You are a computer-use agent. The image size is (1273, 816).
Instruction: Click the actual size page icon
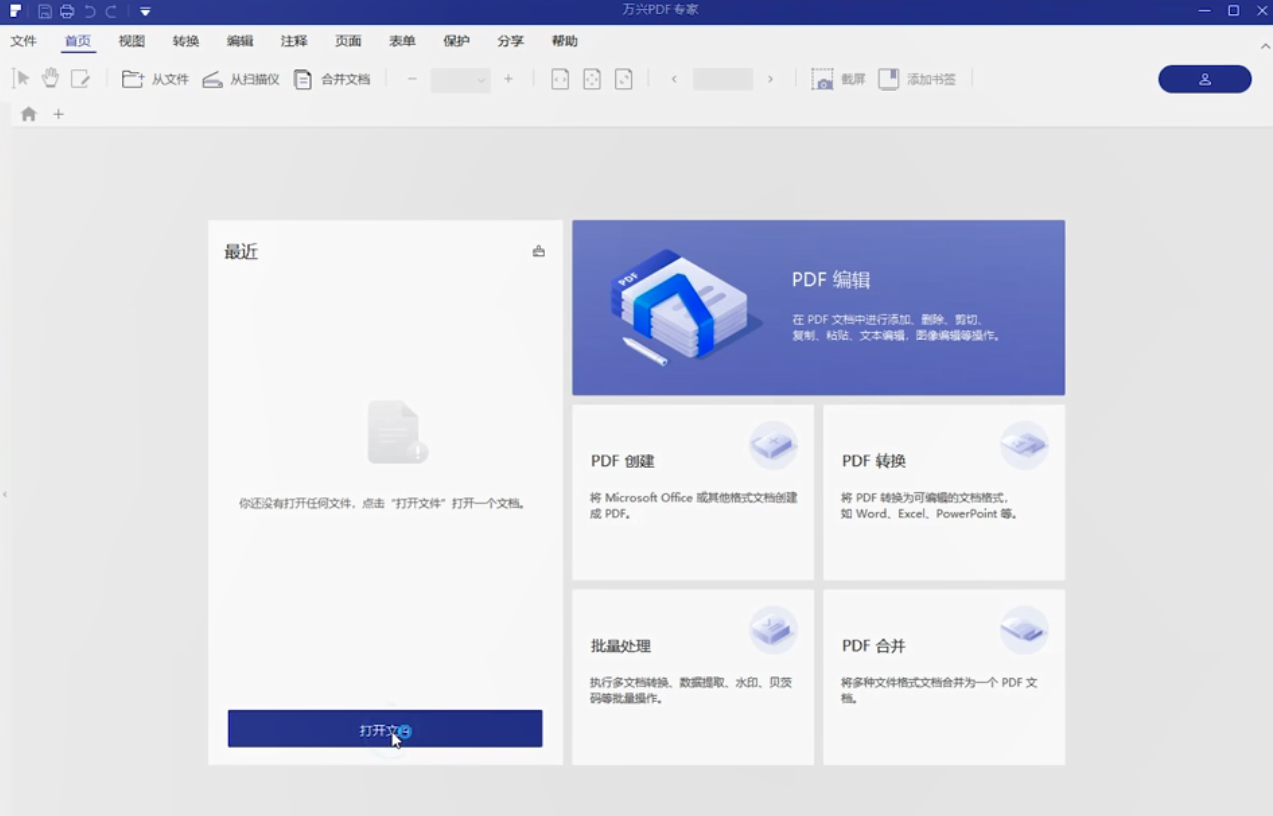coord(624,79)
